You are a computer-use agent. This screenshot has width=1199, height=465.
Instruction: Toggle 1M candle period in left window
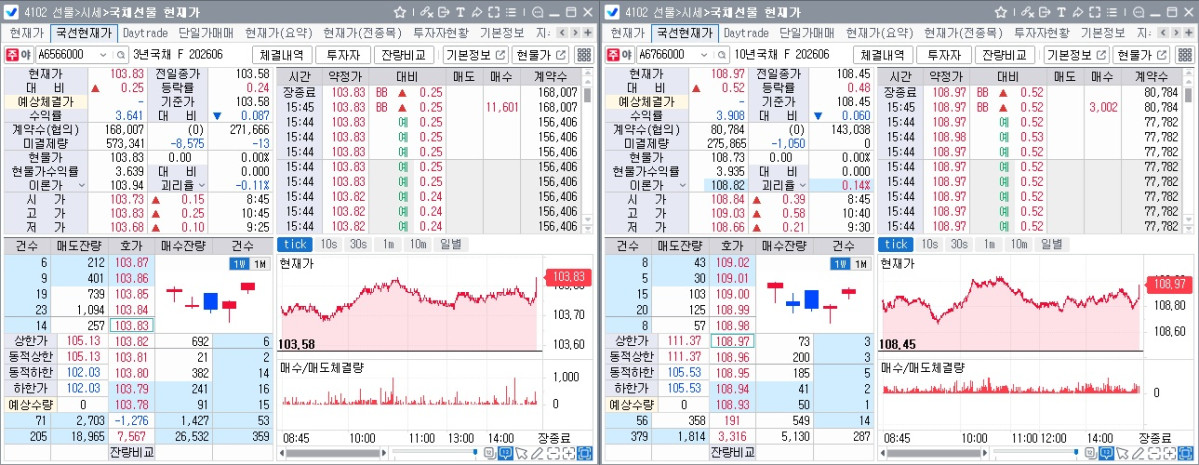259,264
